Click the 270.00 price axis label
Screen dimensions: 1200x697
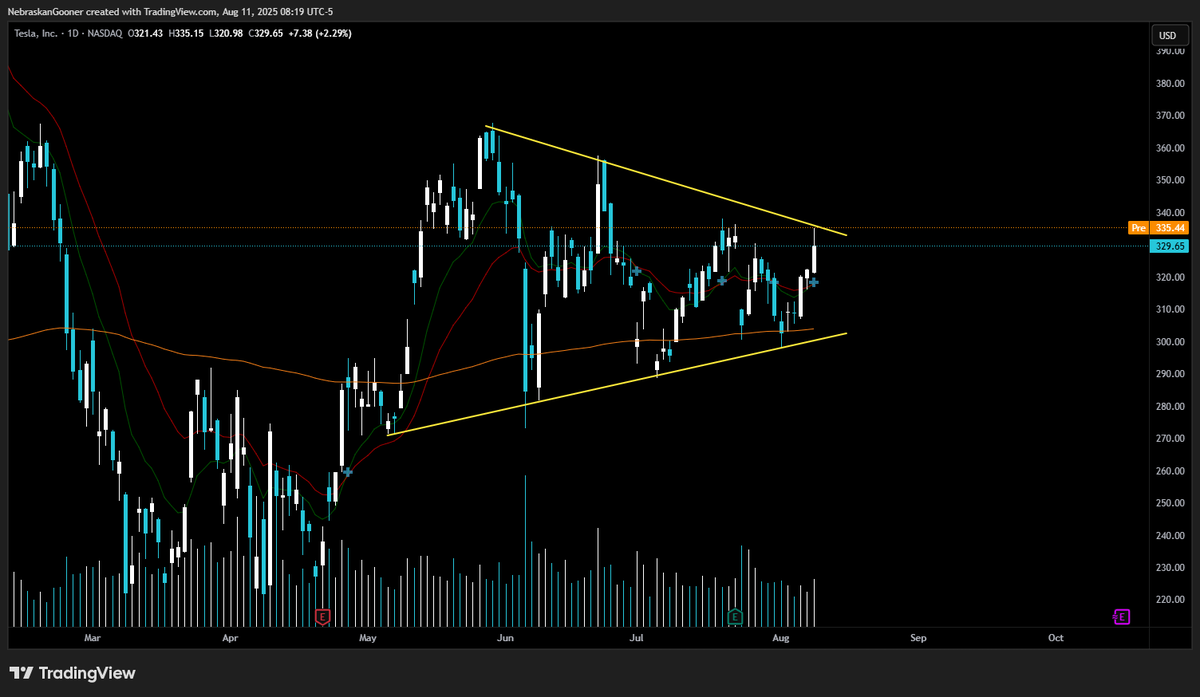(x=1169, y=438)
